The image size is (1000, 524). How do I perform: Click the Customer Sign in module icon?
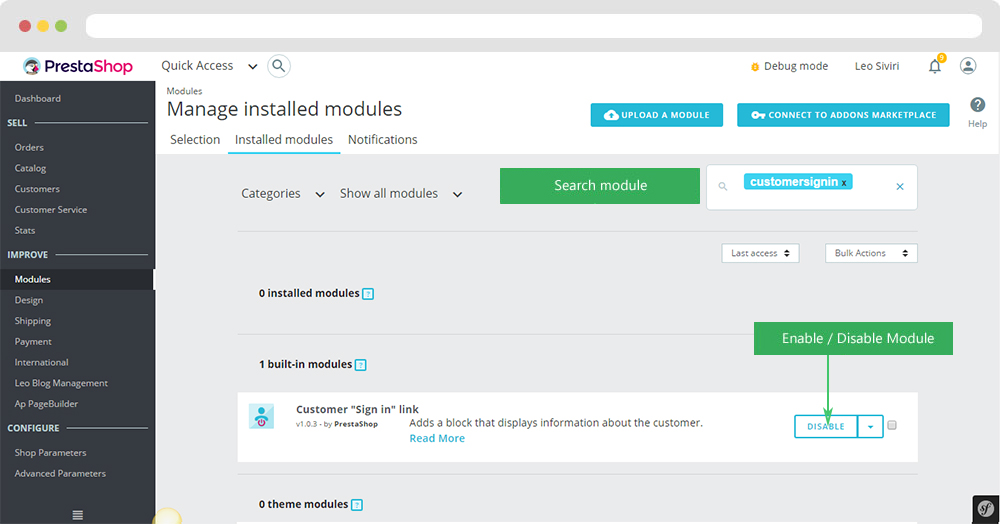(x=261, y=417)
